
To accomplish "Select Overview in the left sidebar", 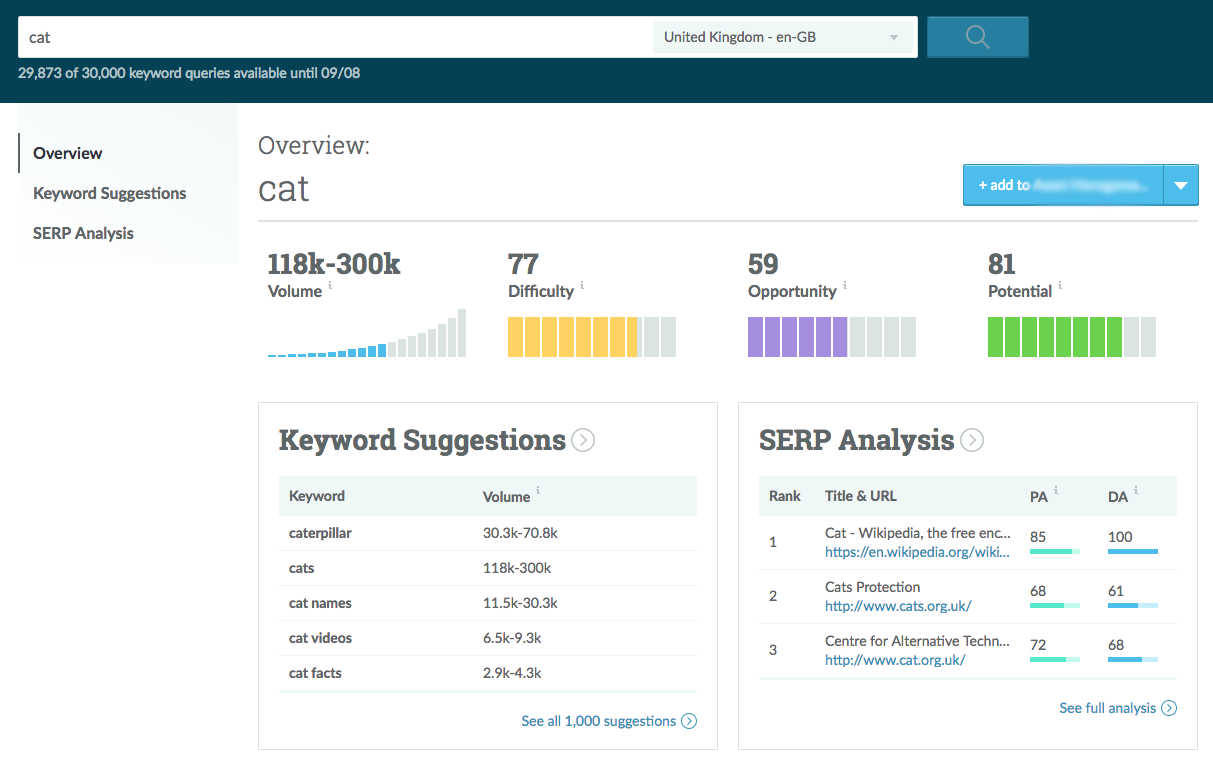I will tap(68, 153).
